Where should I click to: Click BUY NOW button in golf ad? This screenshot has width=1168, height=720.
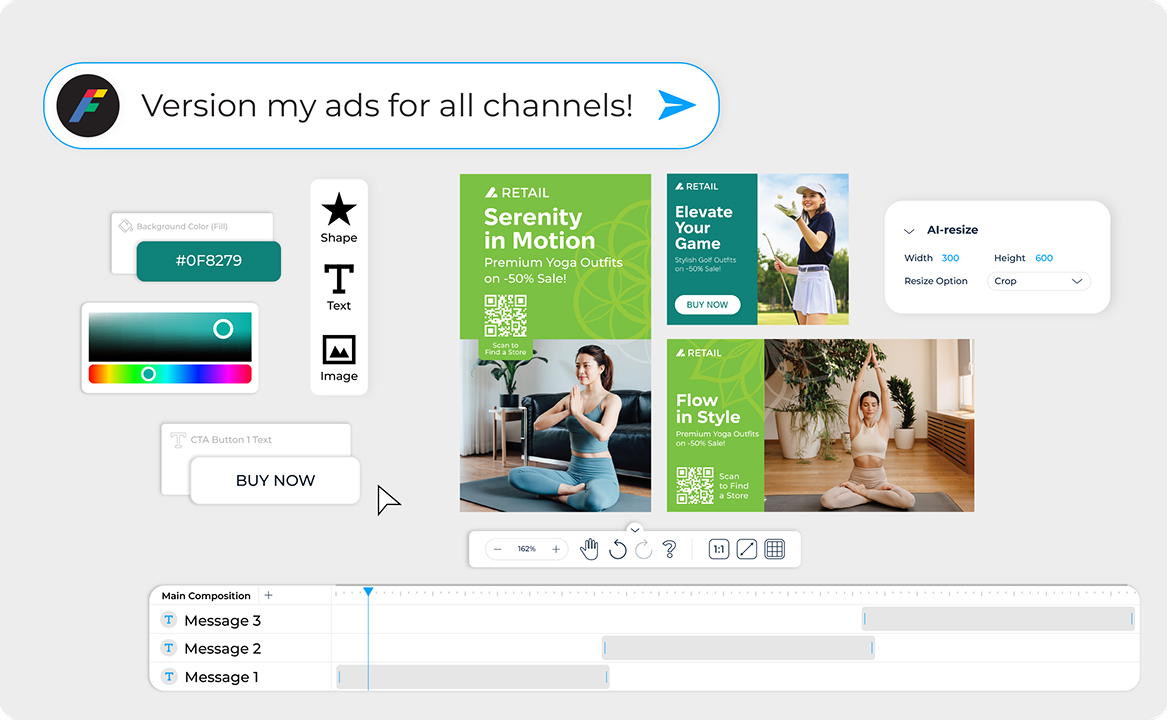click(x=707, y=305)
